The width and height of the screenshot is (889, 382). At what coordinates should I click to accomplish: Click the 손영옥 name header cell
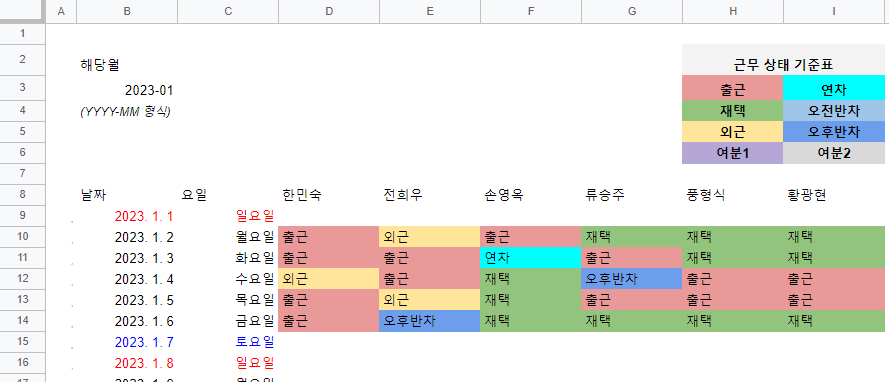point(531,195)
